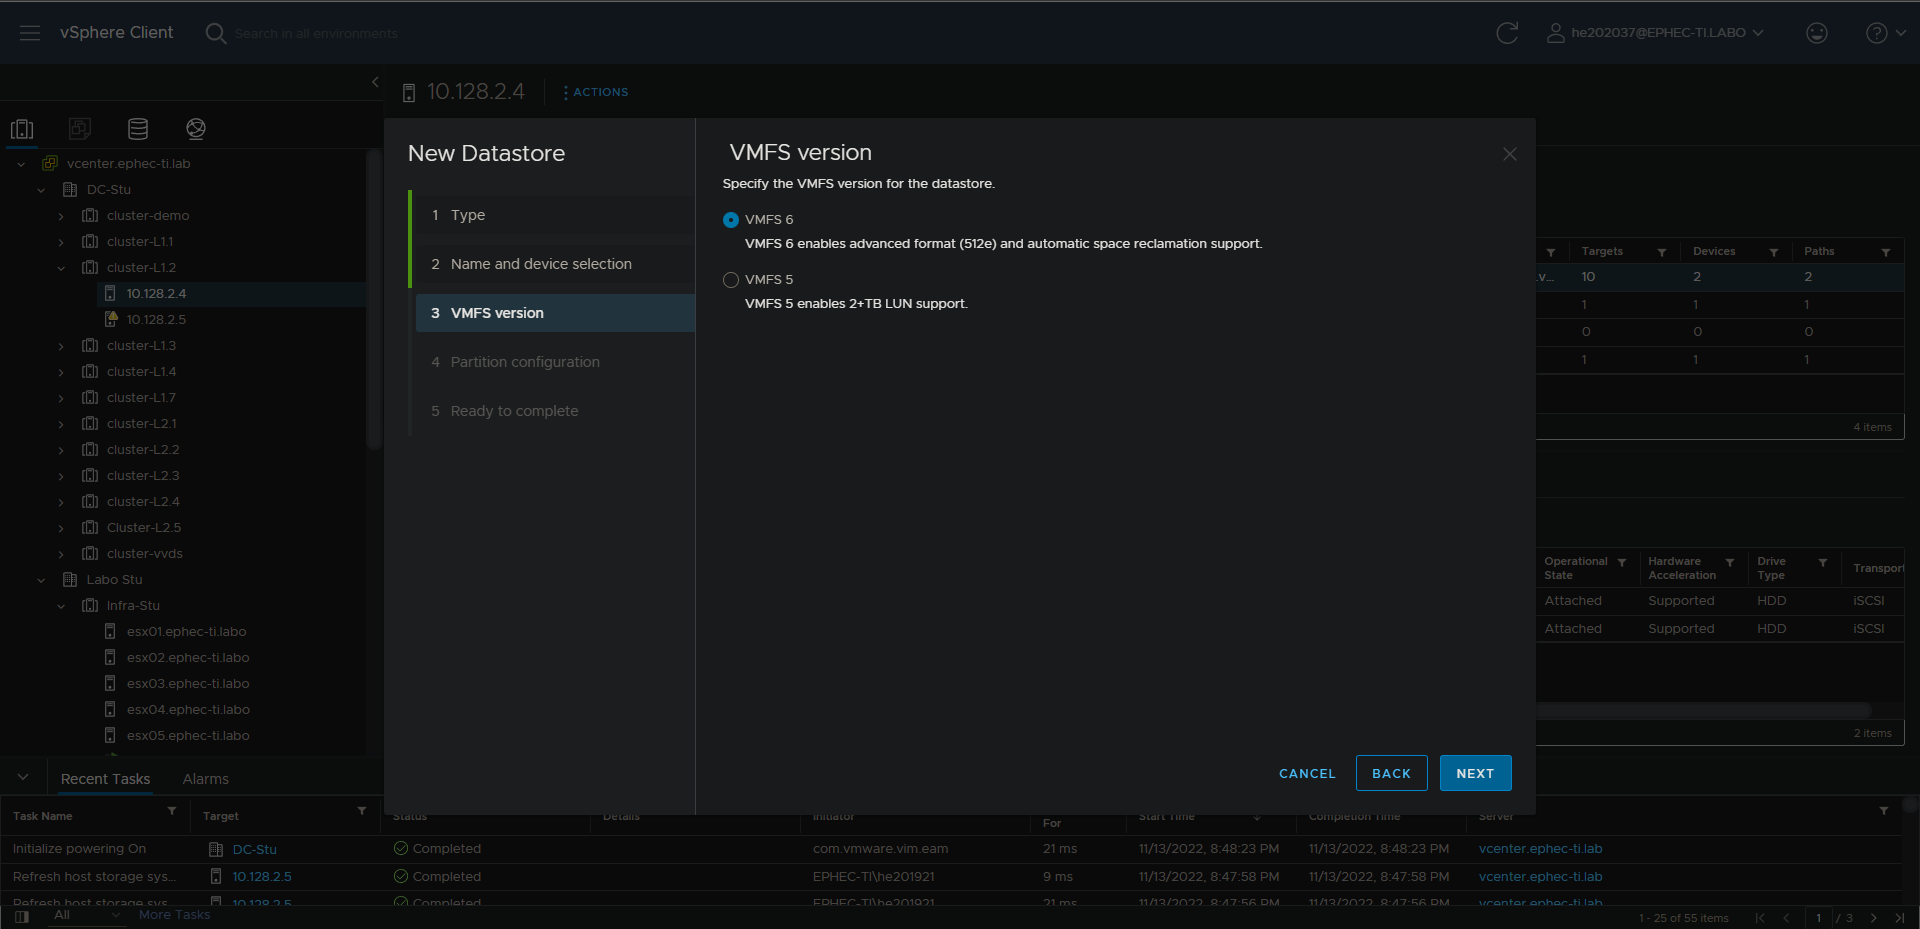Filter the Drive Type column

click(x=1823, y=563)
